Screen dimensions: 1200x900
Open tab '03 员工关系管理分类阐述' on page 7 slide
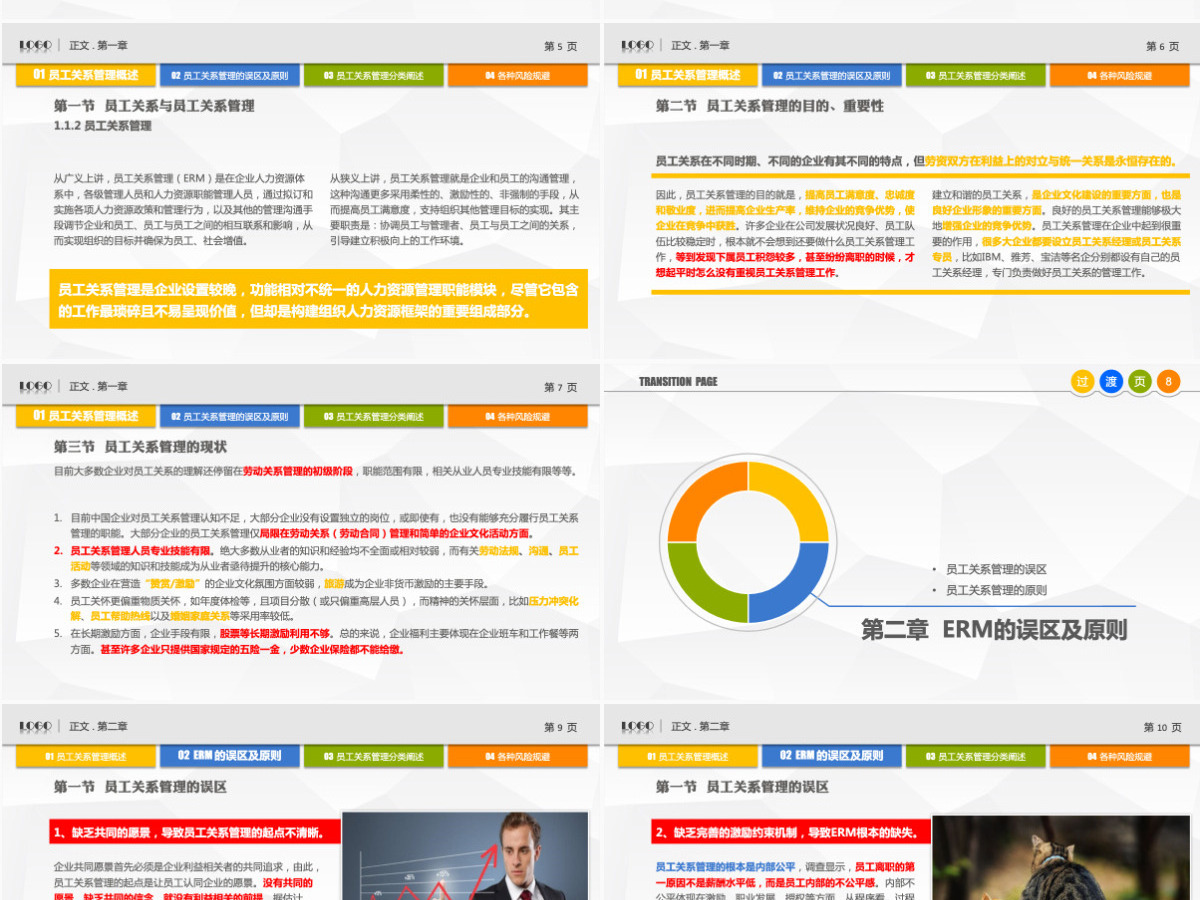pyautogui.click(x=373, y=416)
